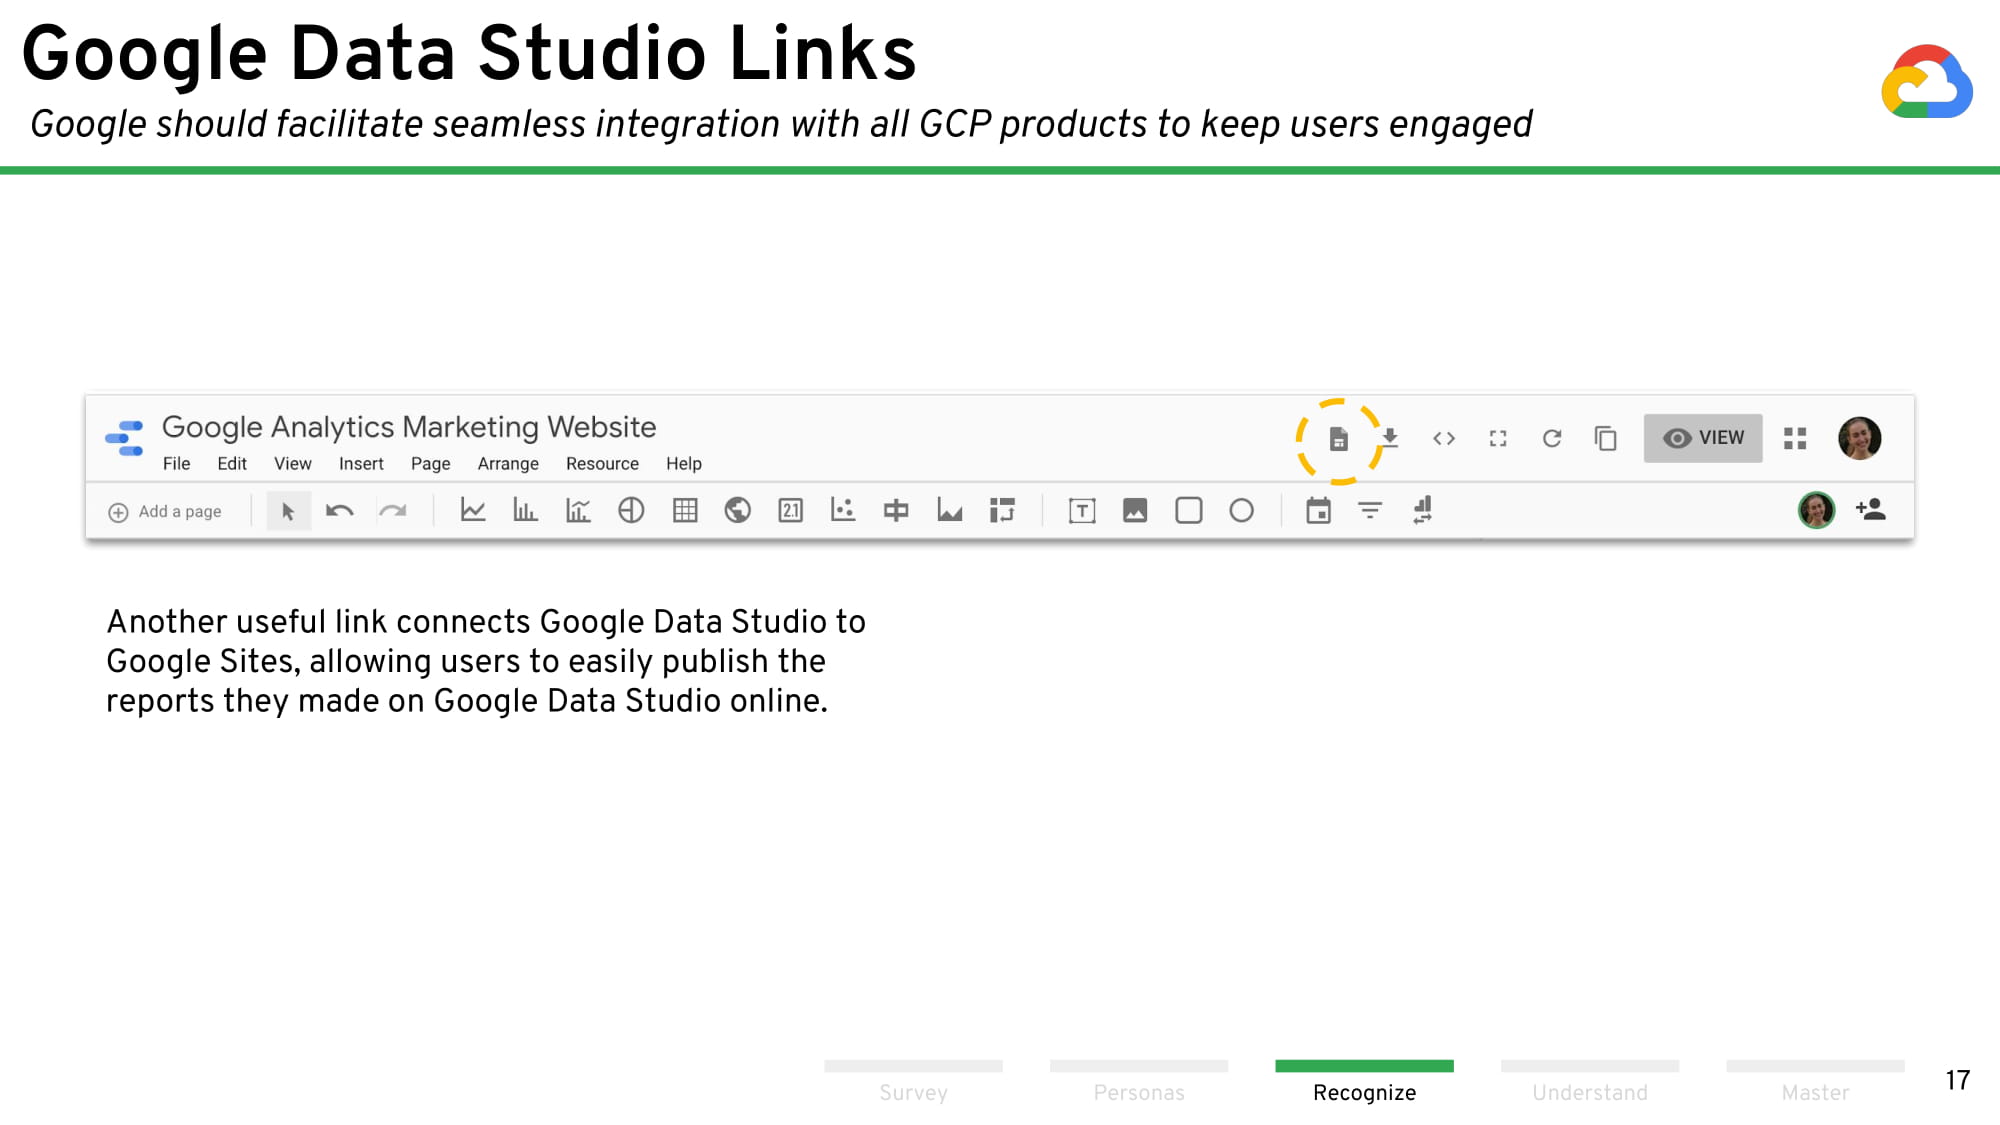The image size is (2000, 1125).
Task: Open the Page menu
Action: pyautogui.click(x=430, y=464)
